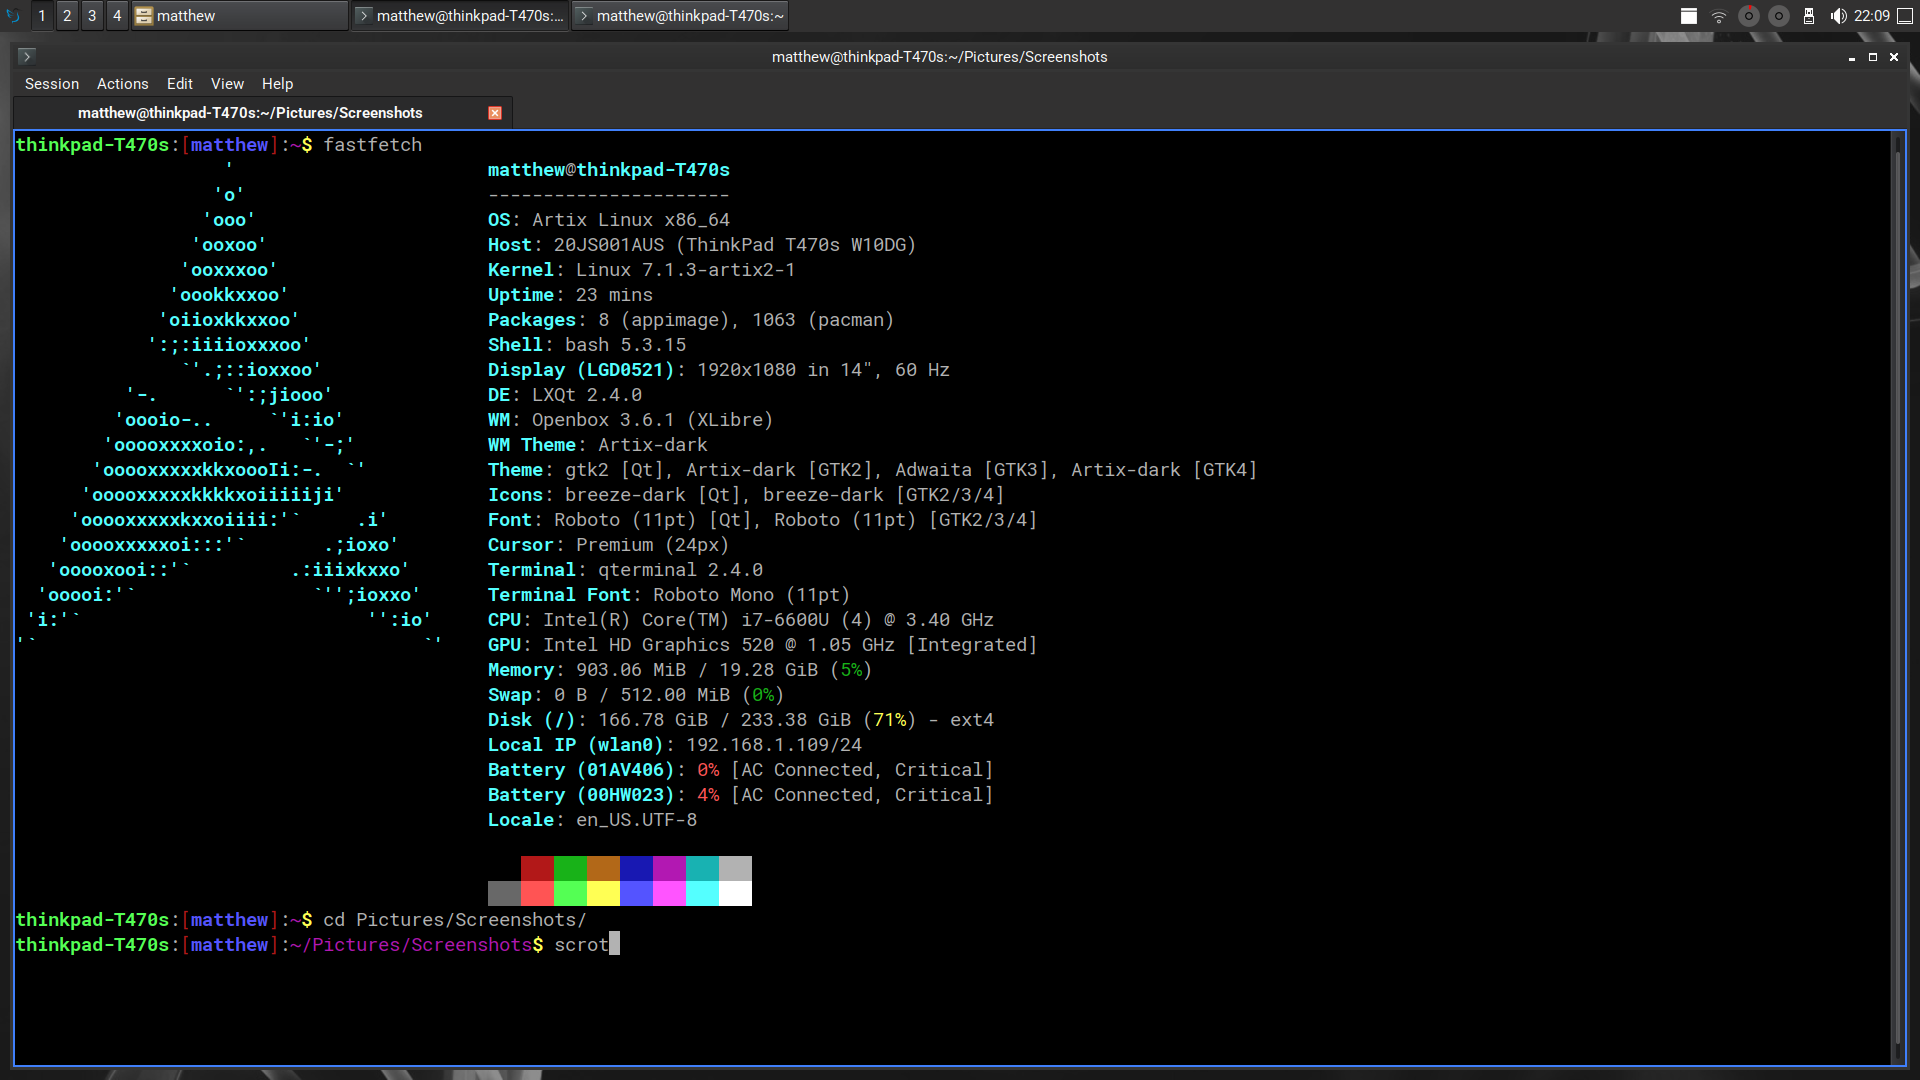Click the 'Packages: 8 (appimage)' line
Image resolution: width=1920 pixels, height=1080 pixels.
pyautogui.click(x=691, y=320)
